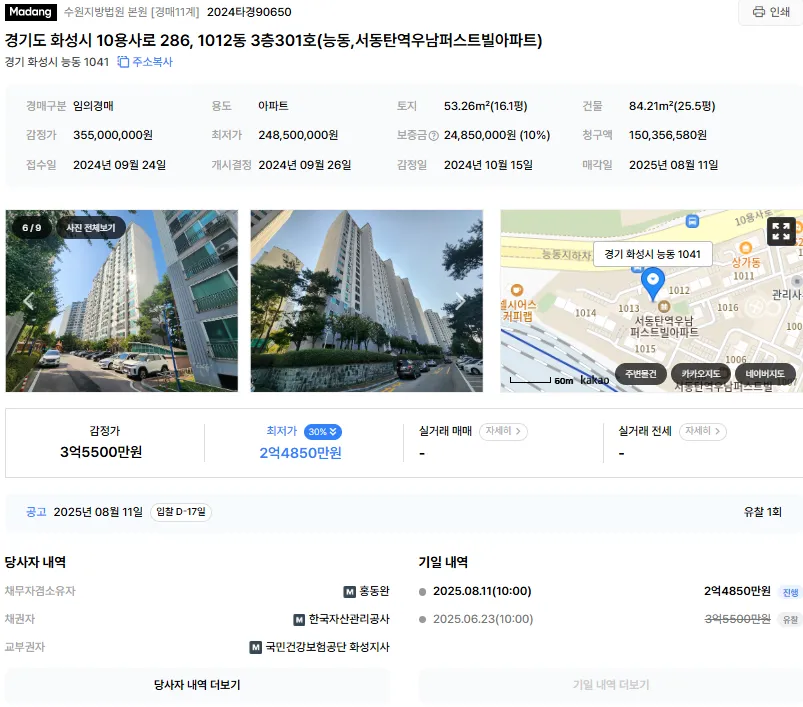Viewport: 803px width, 707px height.
Task: Open the first apartment photo thumbnail
Action: tap(122, 301)
